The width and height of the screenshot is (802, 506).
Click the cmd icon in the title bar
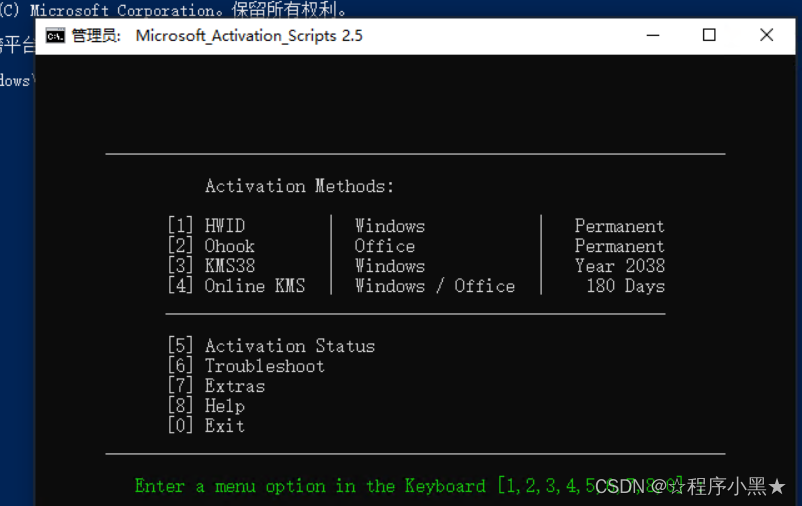(55, 36)
